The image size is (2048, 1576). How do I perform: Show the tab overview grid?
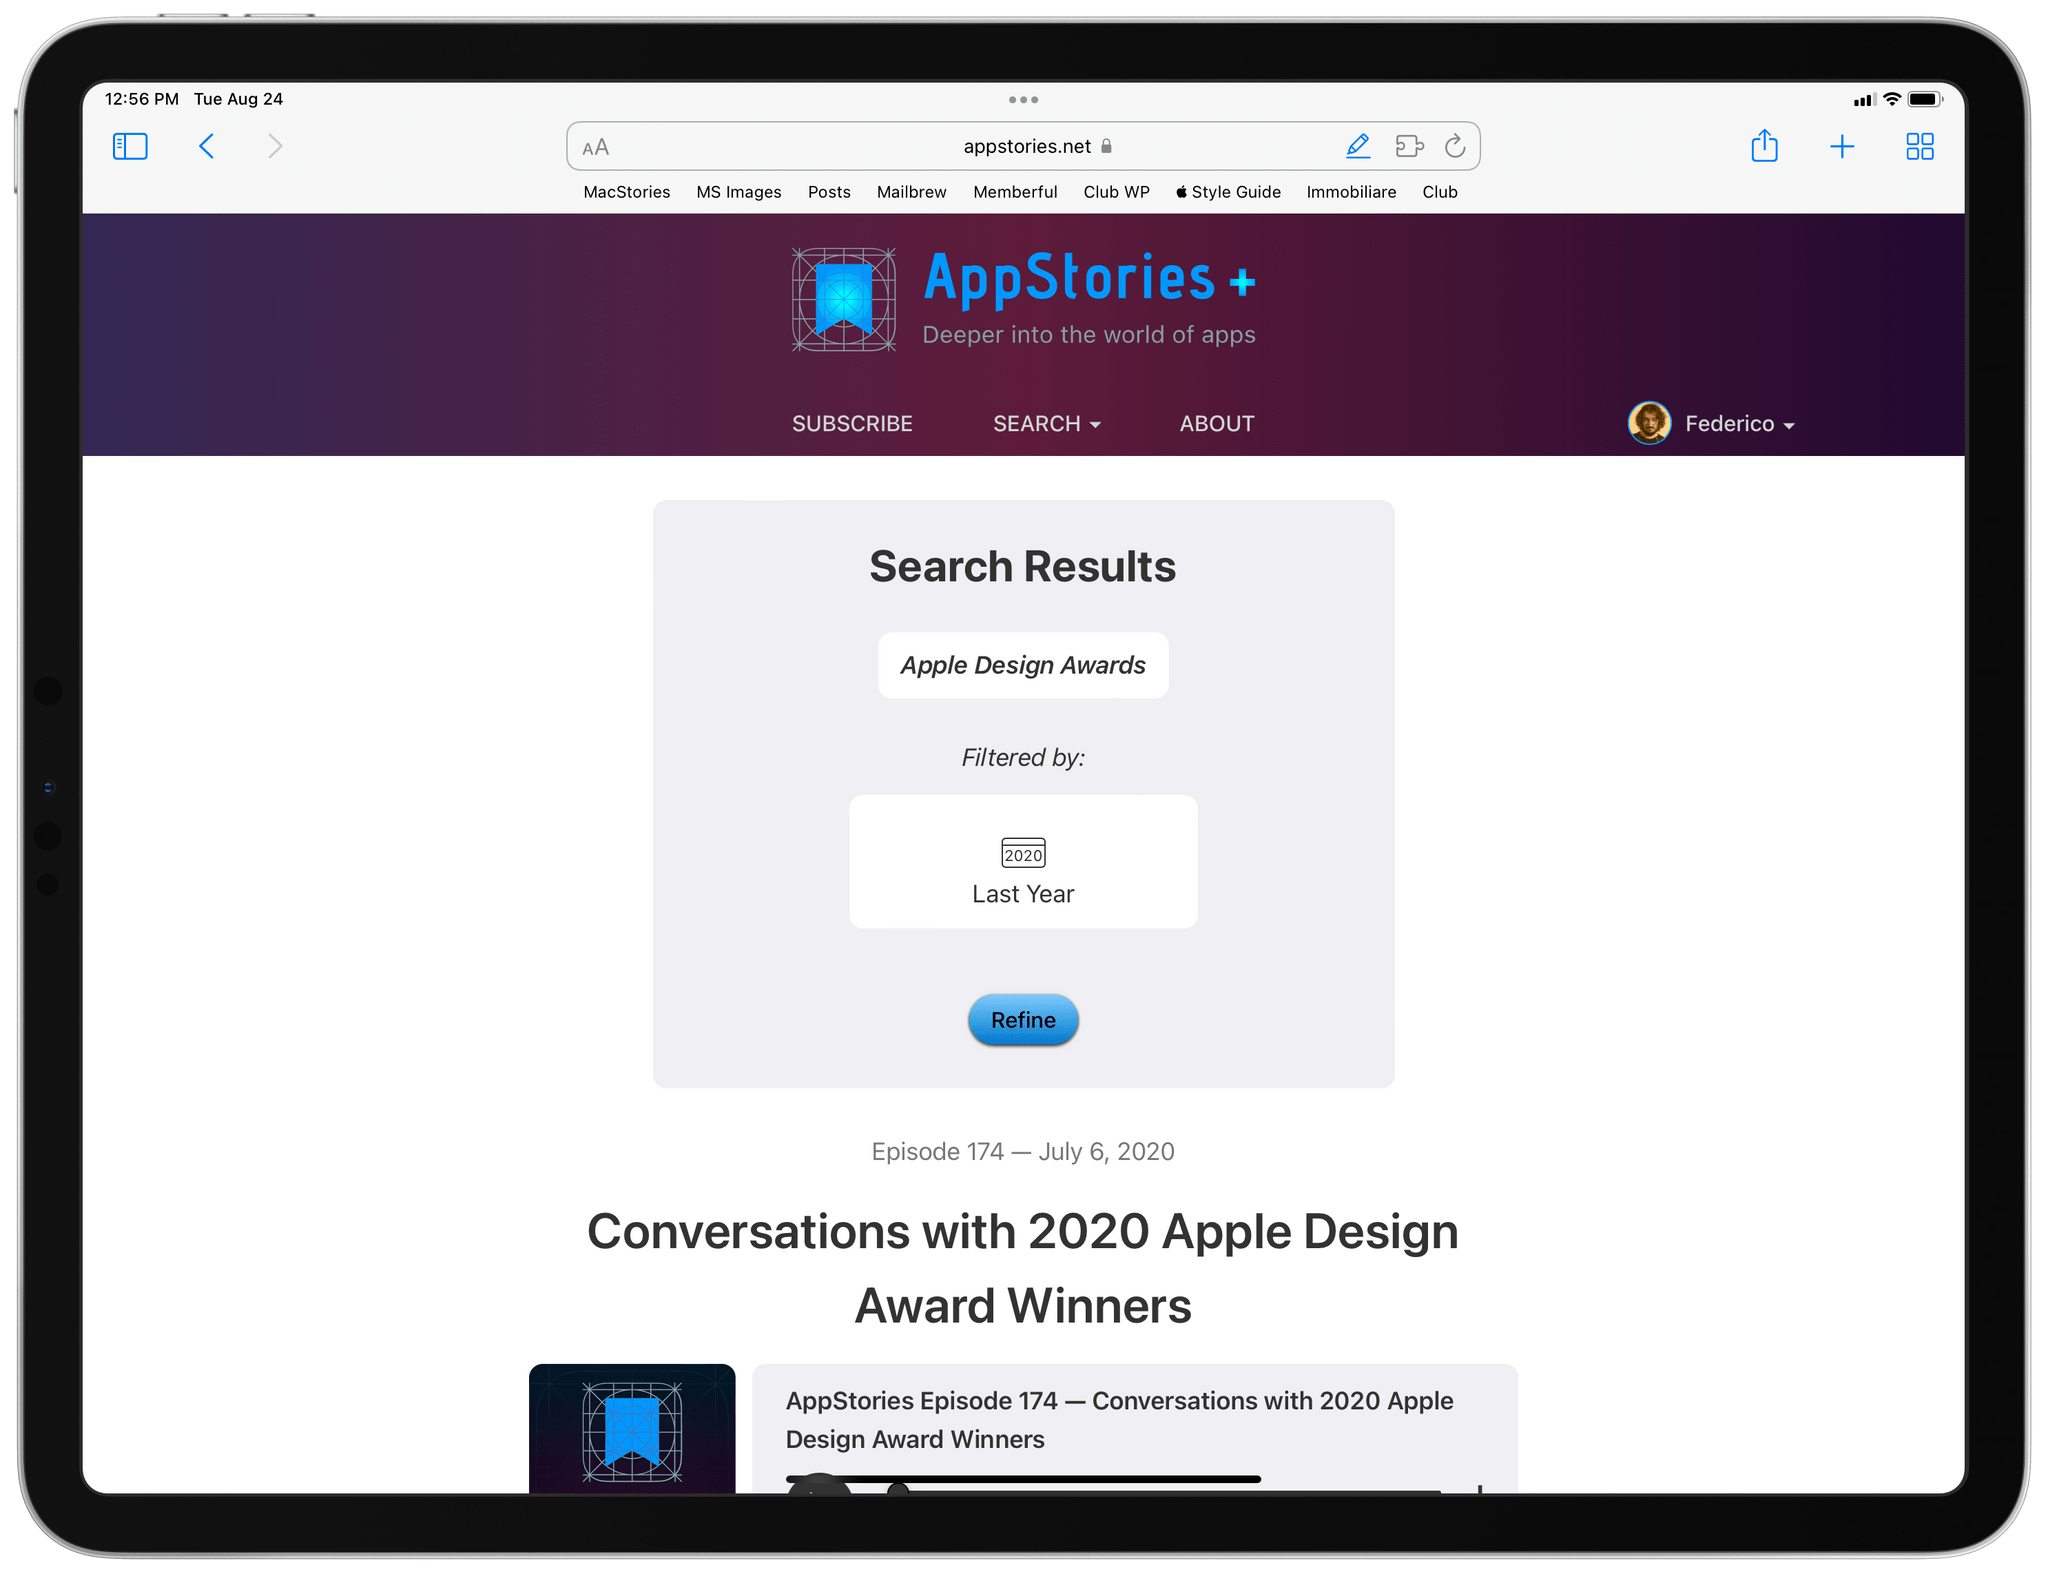[1919, 147]
